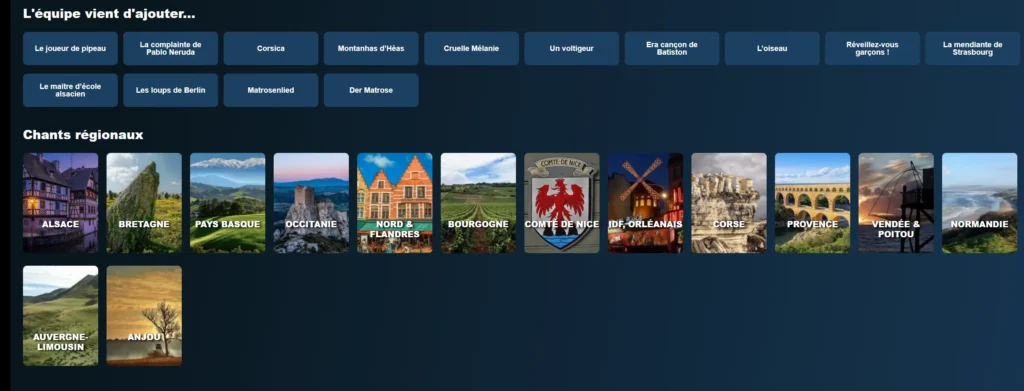Click Les loups de Berlin button

point(170,90)
